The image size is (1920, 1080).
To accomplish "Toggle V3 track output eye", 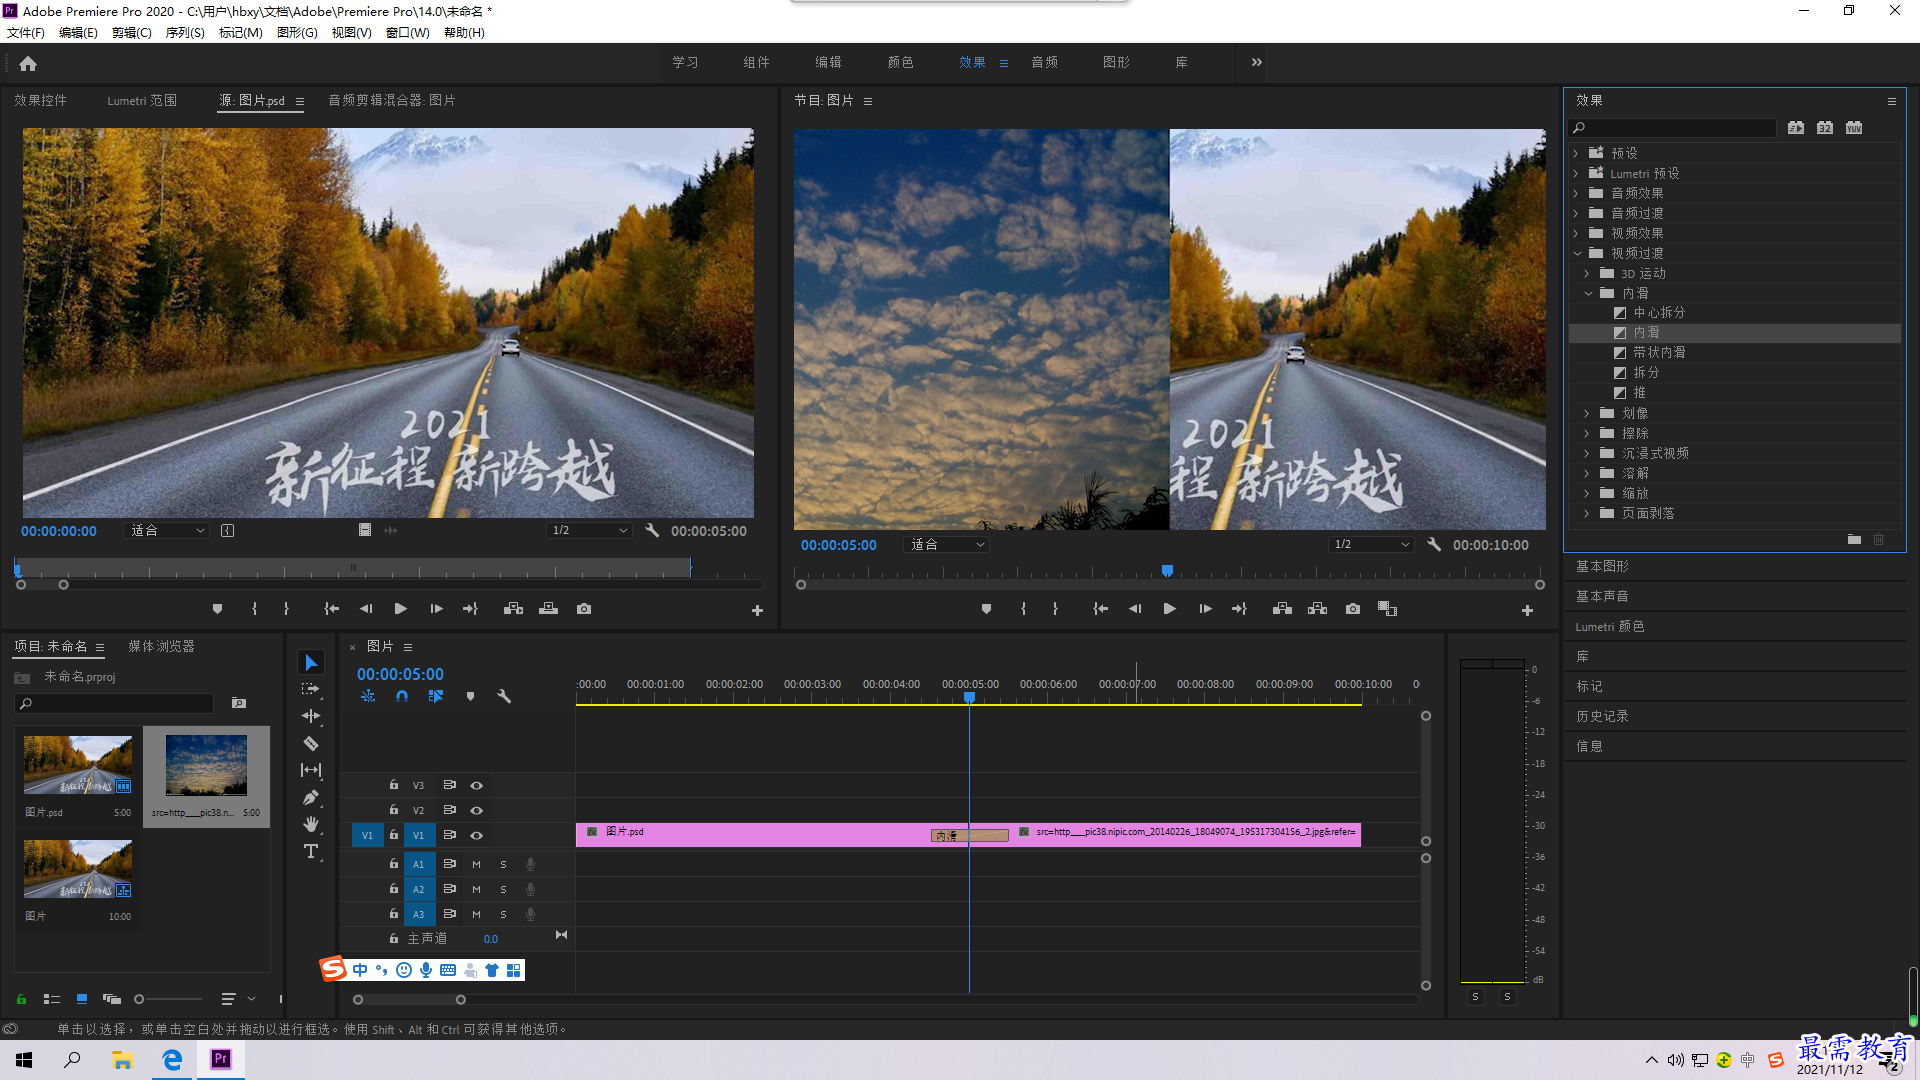I will pos(477,785).
